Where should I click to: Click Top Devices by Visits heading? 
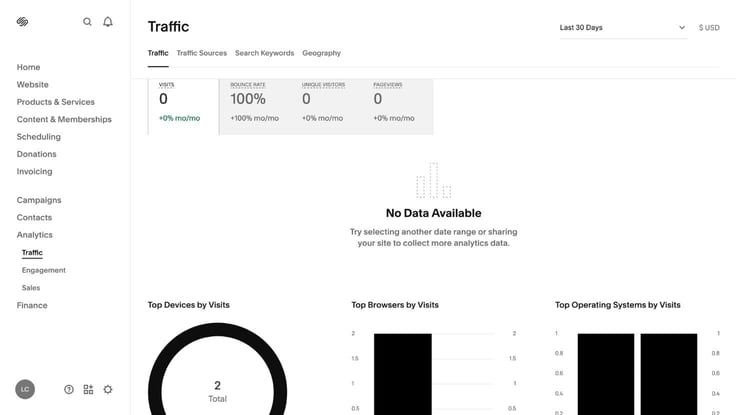coord(188,305)
